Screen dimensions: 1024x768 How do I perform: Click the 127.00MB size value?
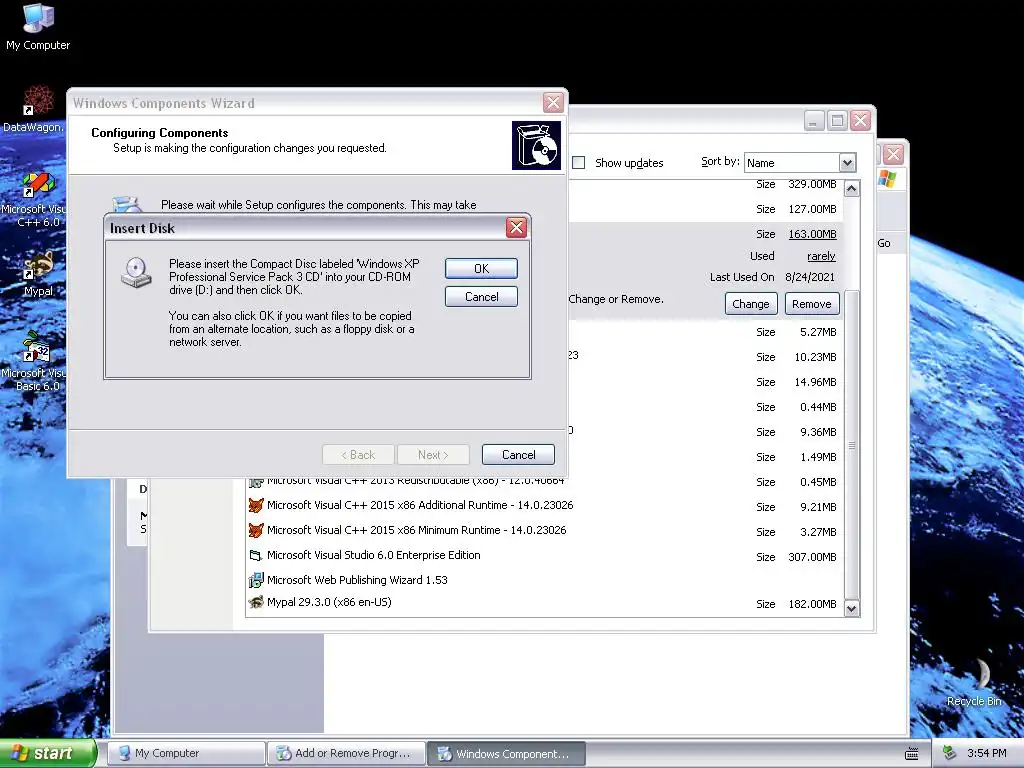point(812,209)
